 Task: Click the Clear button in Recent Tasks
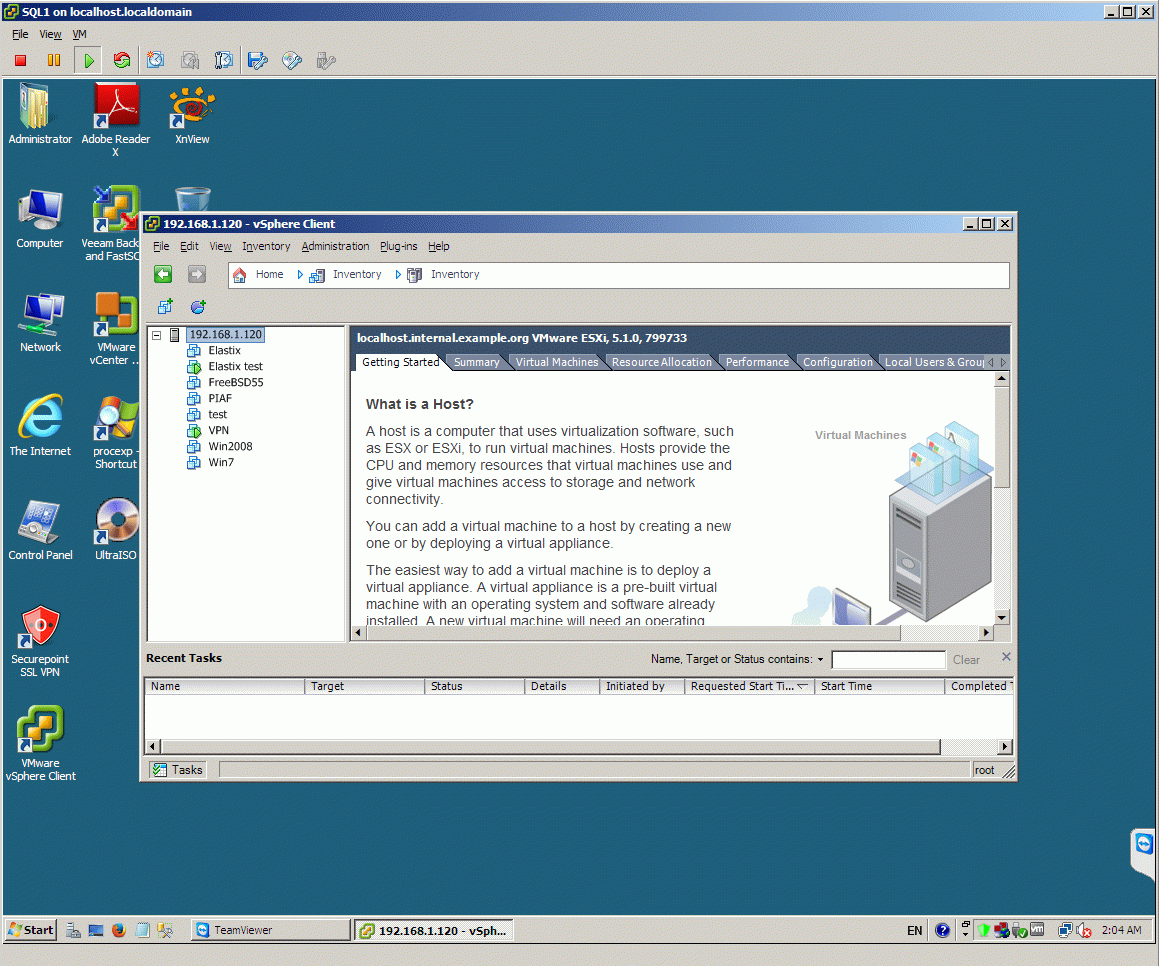pyautogui.click(x=966, y=659)
